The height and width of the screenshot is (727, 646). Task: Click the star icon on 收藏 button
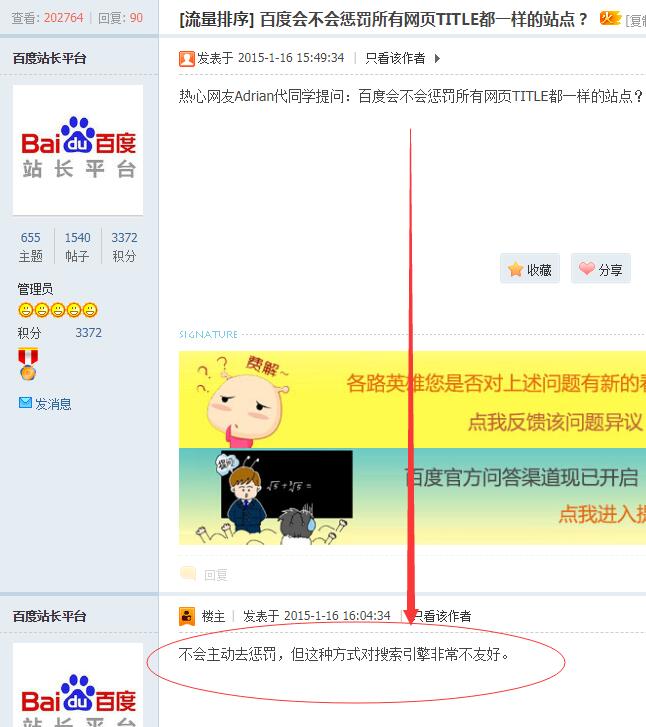[515, 269]
